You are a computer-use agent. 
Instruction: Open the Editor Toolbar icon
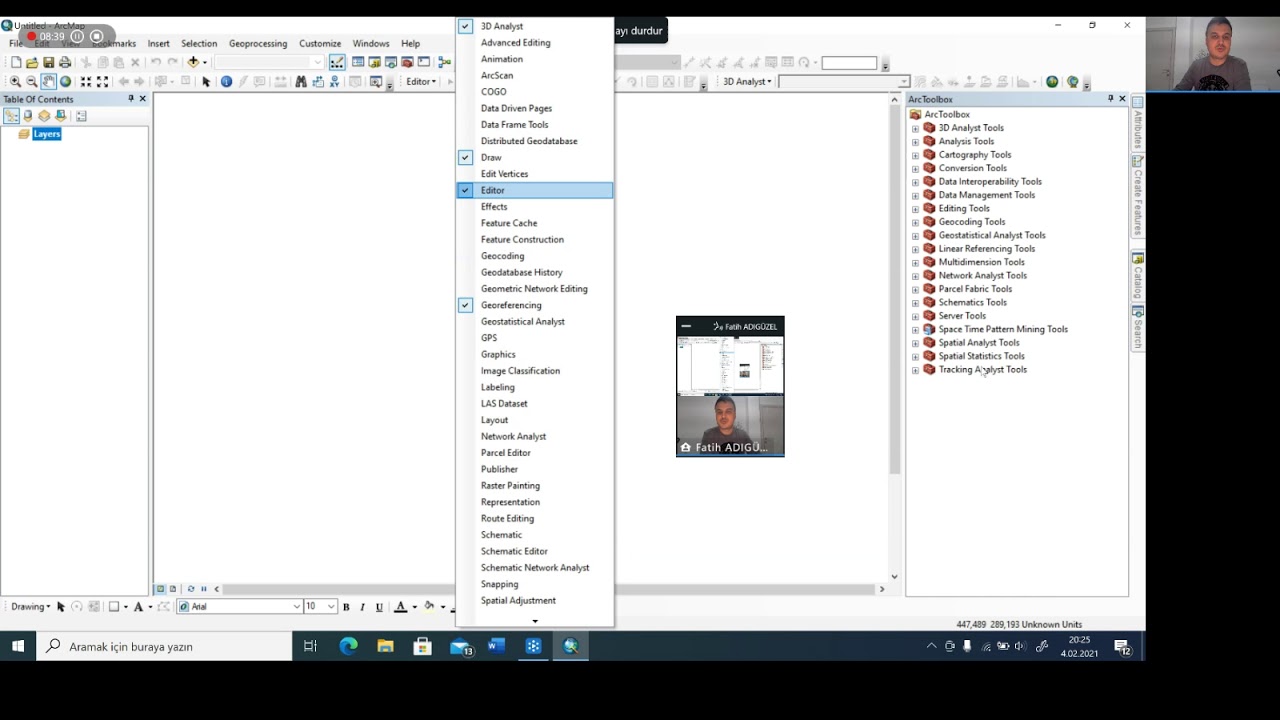tap(337, 62)
